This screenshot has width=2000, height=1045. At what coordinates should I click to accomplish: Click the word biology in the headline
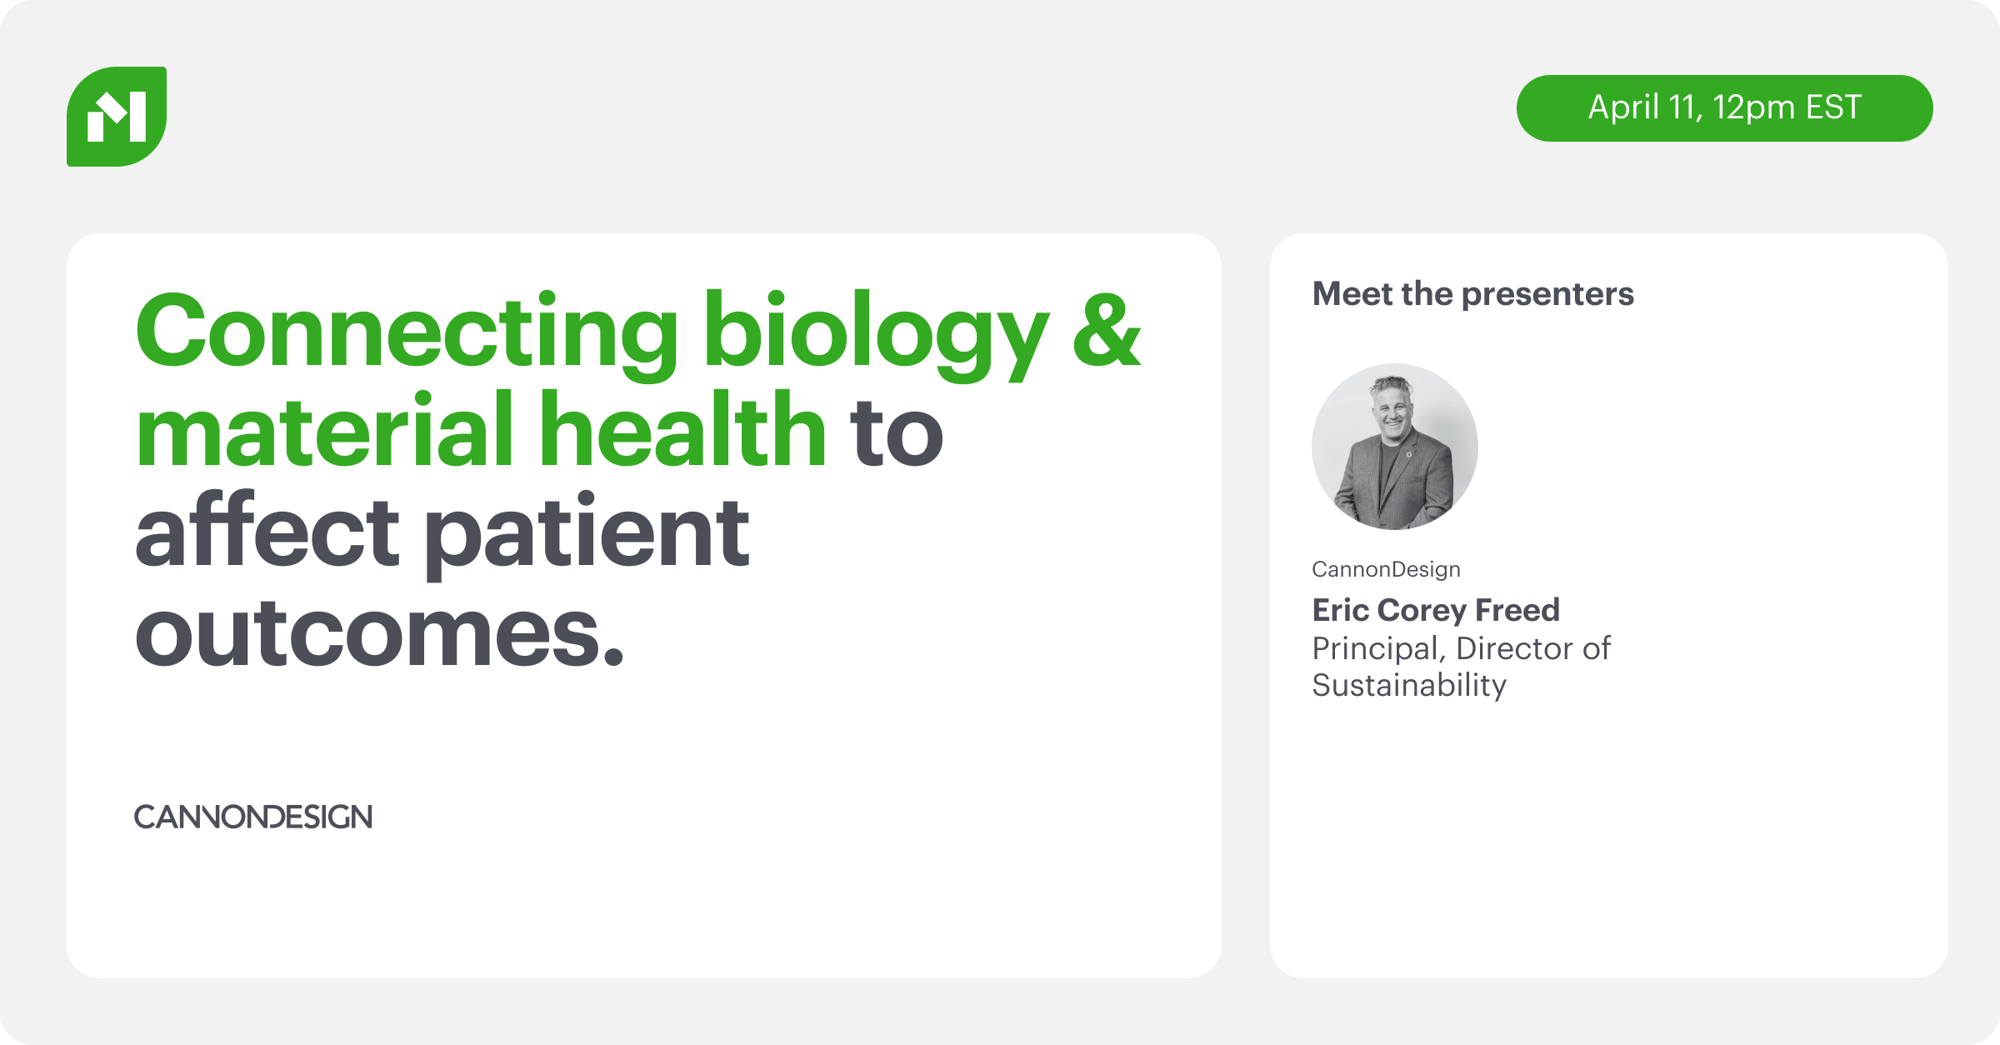click(x=876, y=335)
